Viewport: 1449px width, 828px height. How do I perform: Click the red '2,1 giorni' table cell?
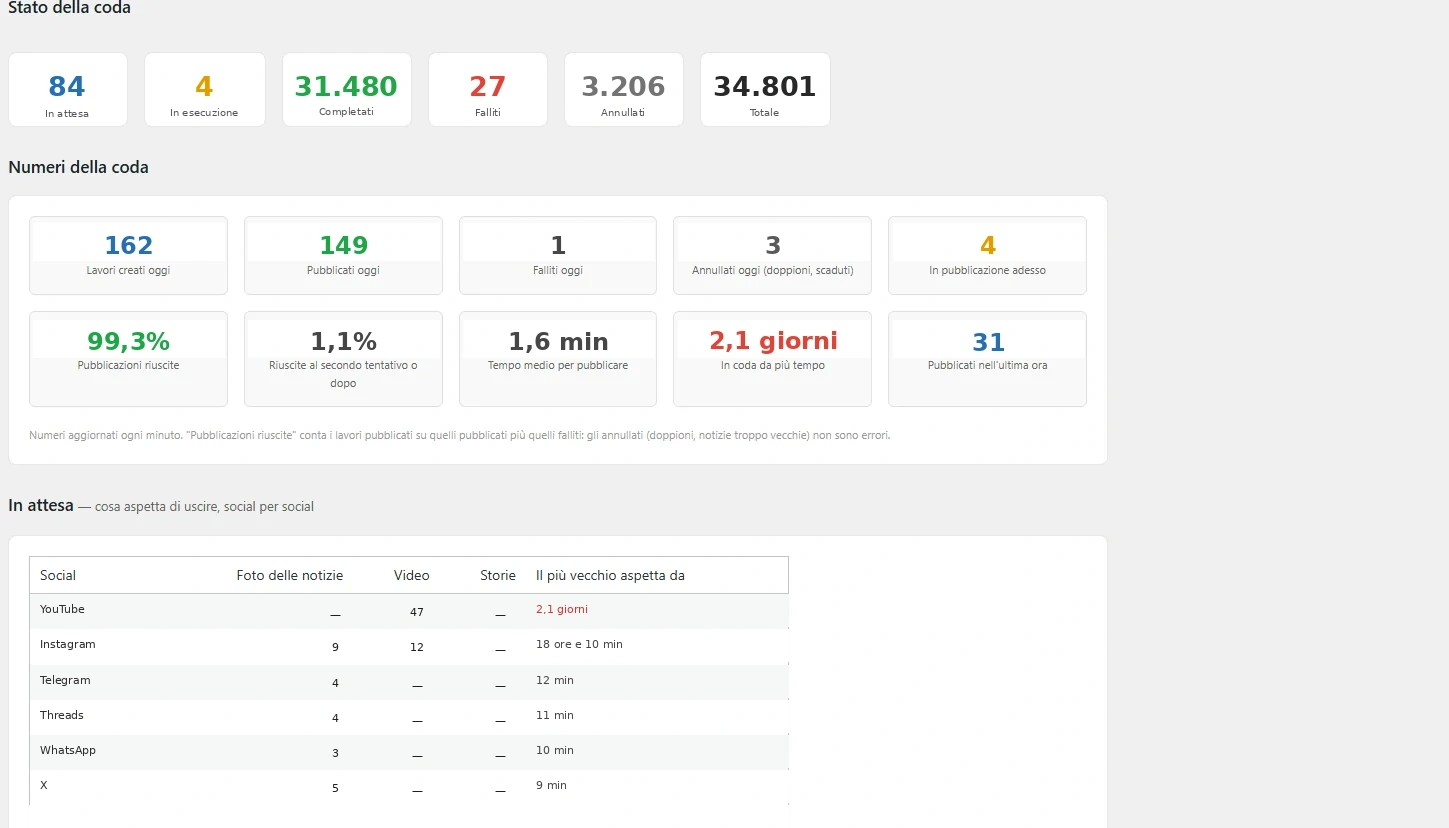point(562,609)
